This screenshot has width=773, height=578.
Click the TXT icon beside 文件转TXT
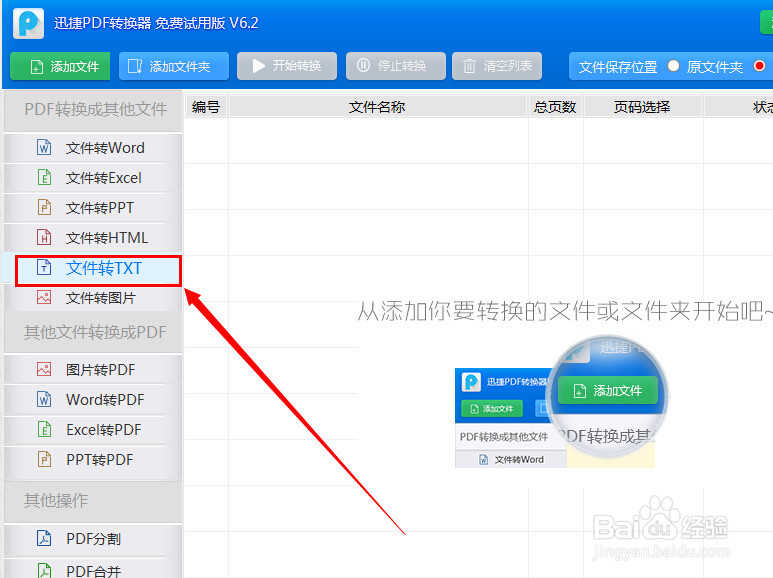click(x=44, y=268)
